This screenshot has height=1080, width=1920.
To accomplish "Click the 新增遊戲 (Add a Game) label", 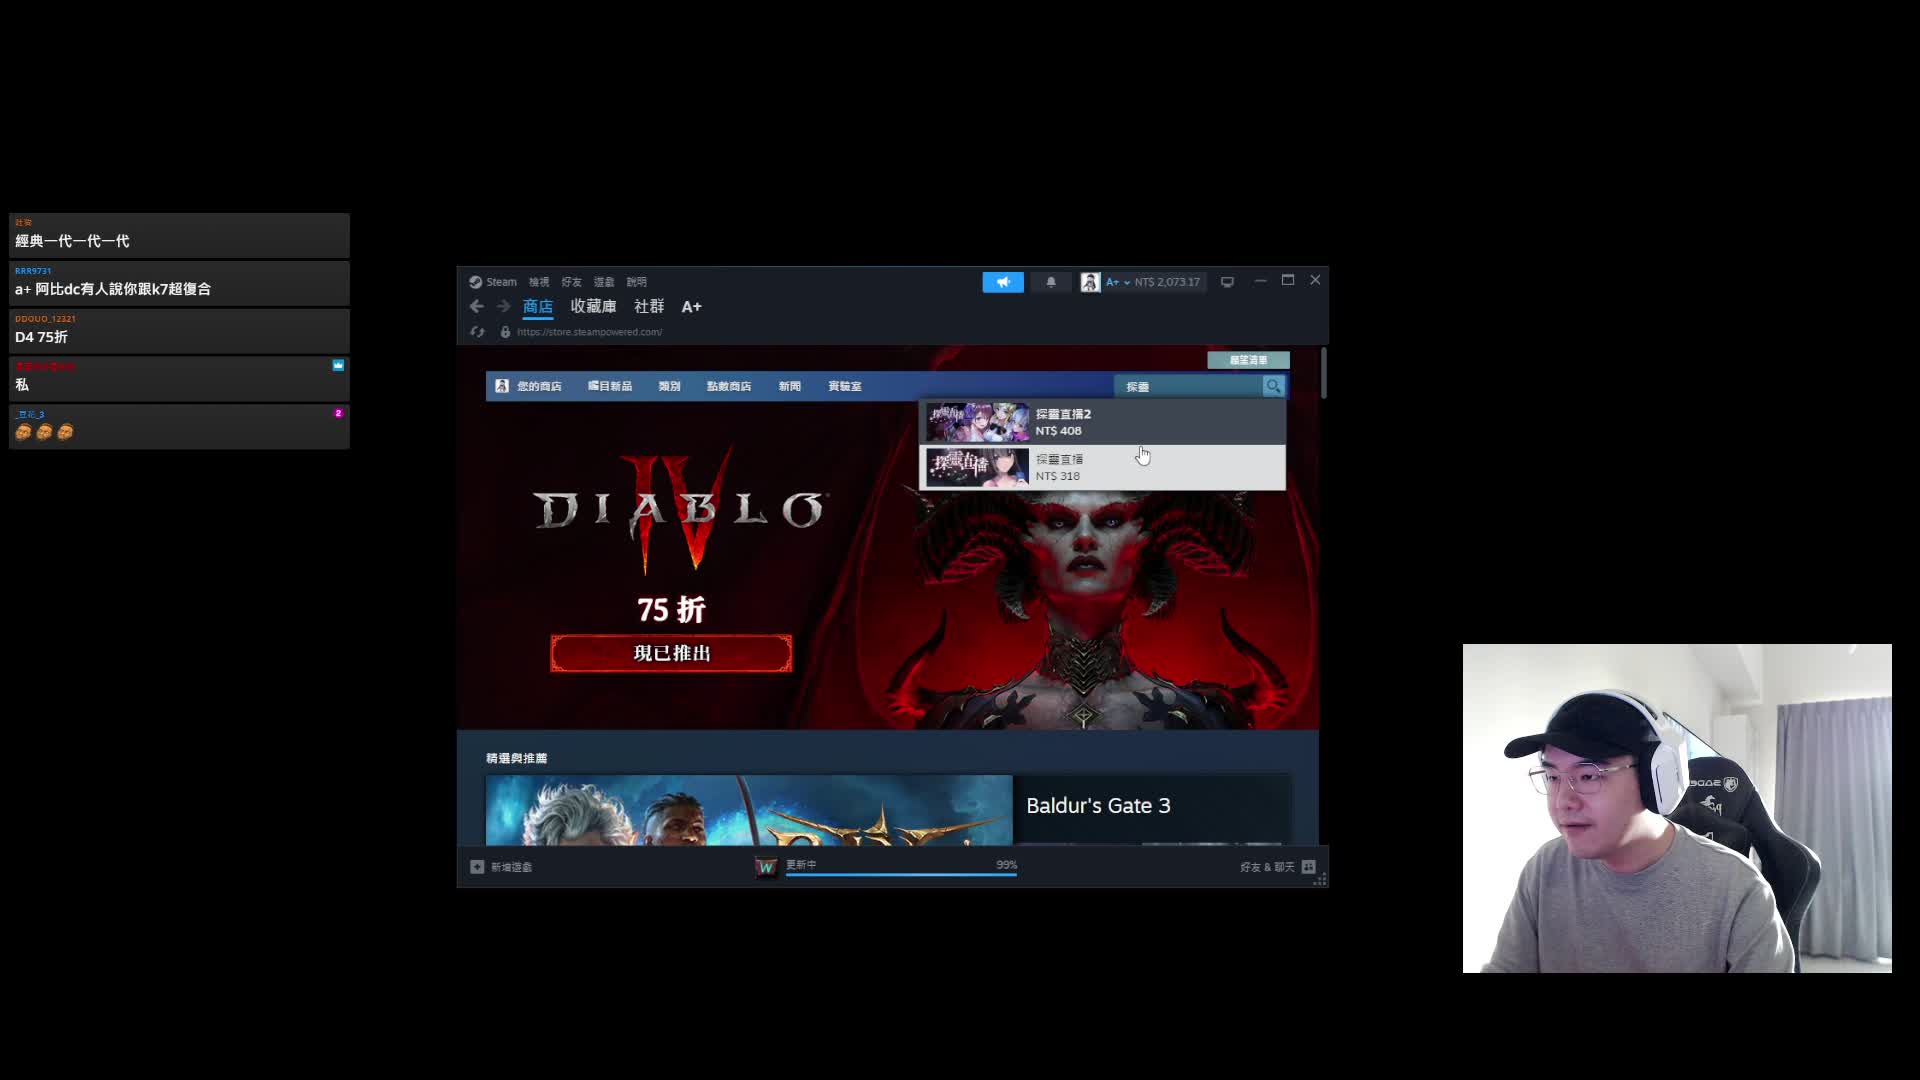I will pyautogui.click(x=511, y=867).
